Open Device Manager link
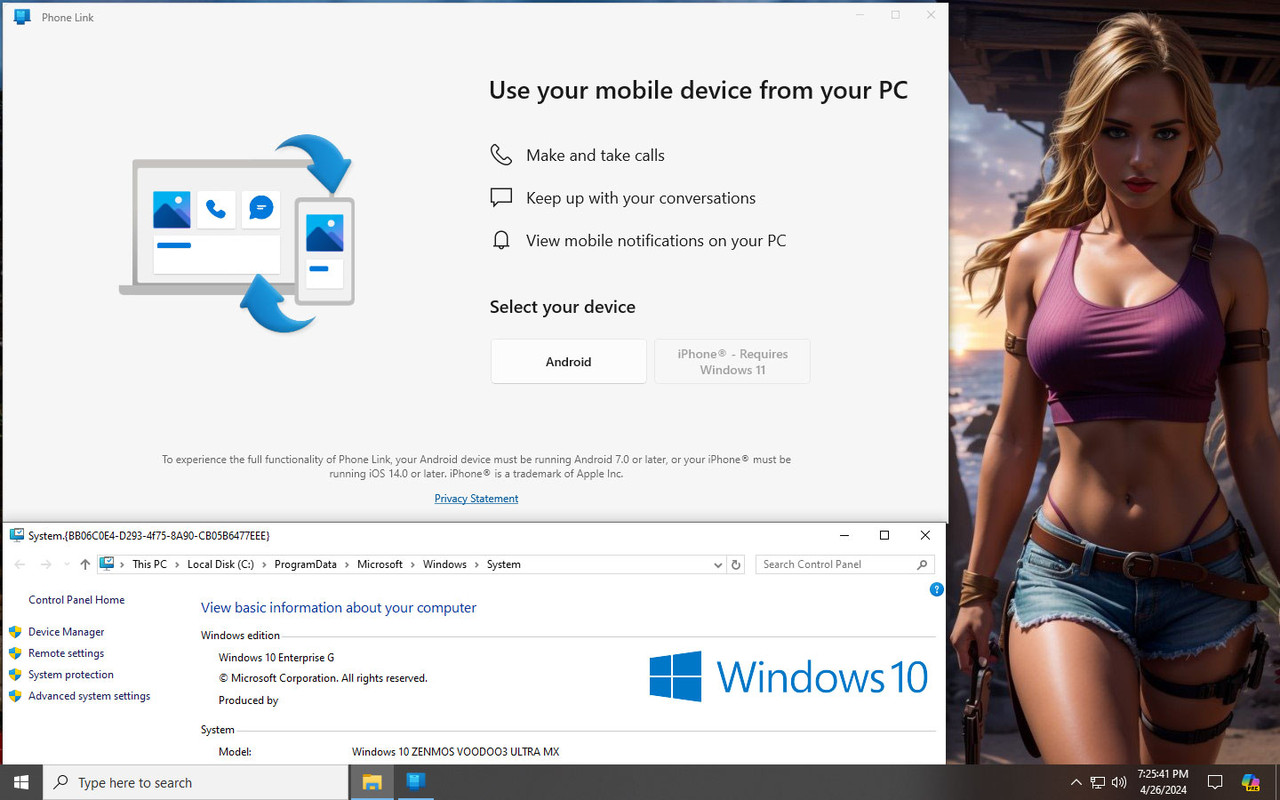The height and width of the screenshot is (800, 1280). pyautogui.click(x=66, y=632)
